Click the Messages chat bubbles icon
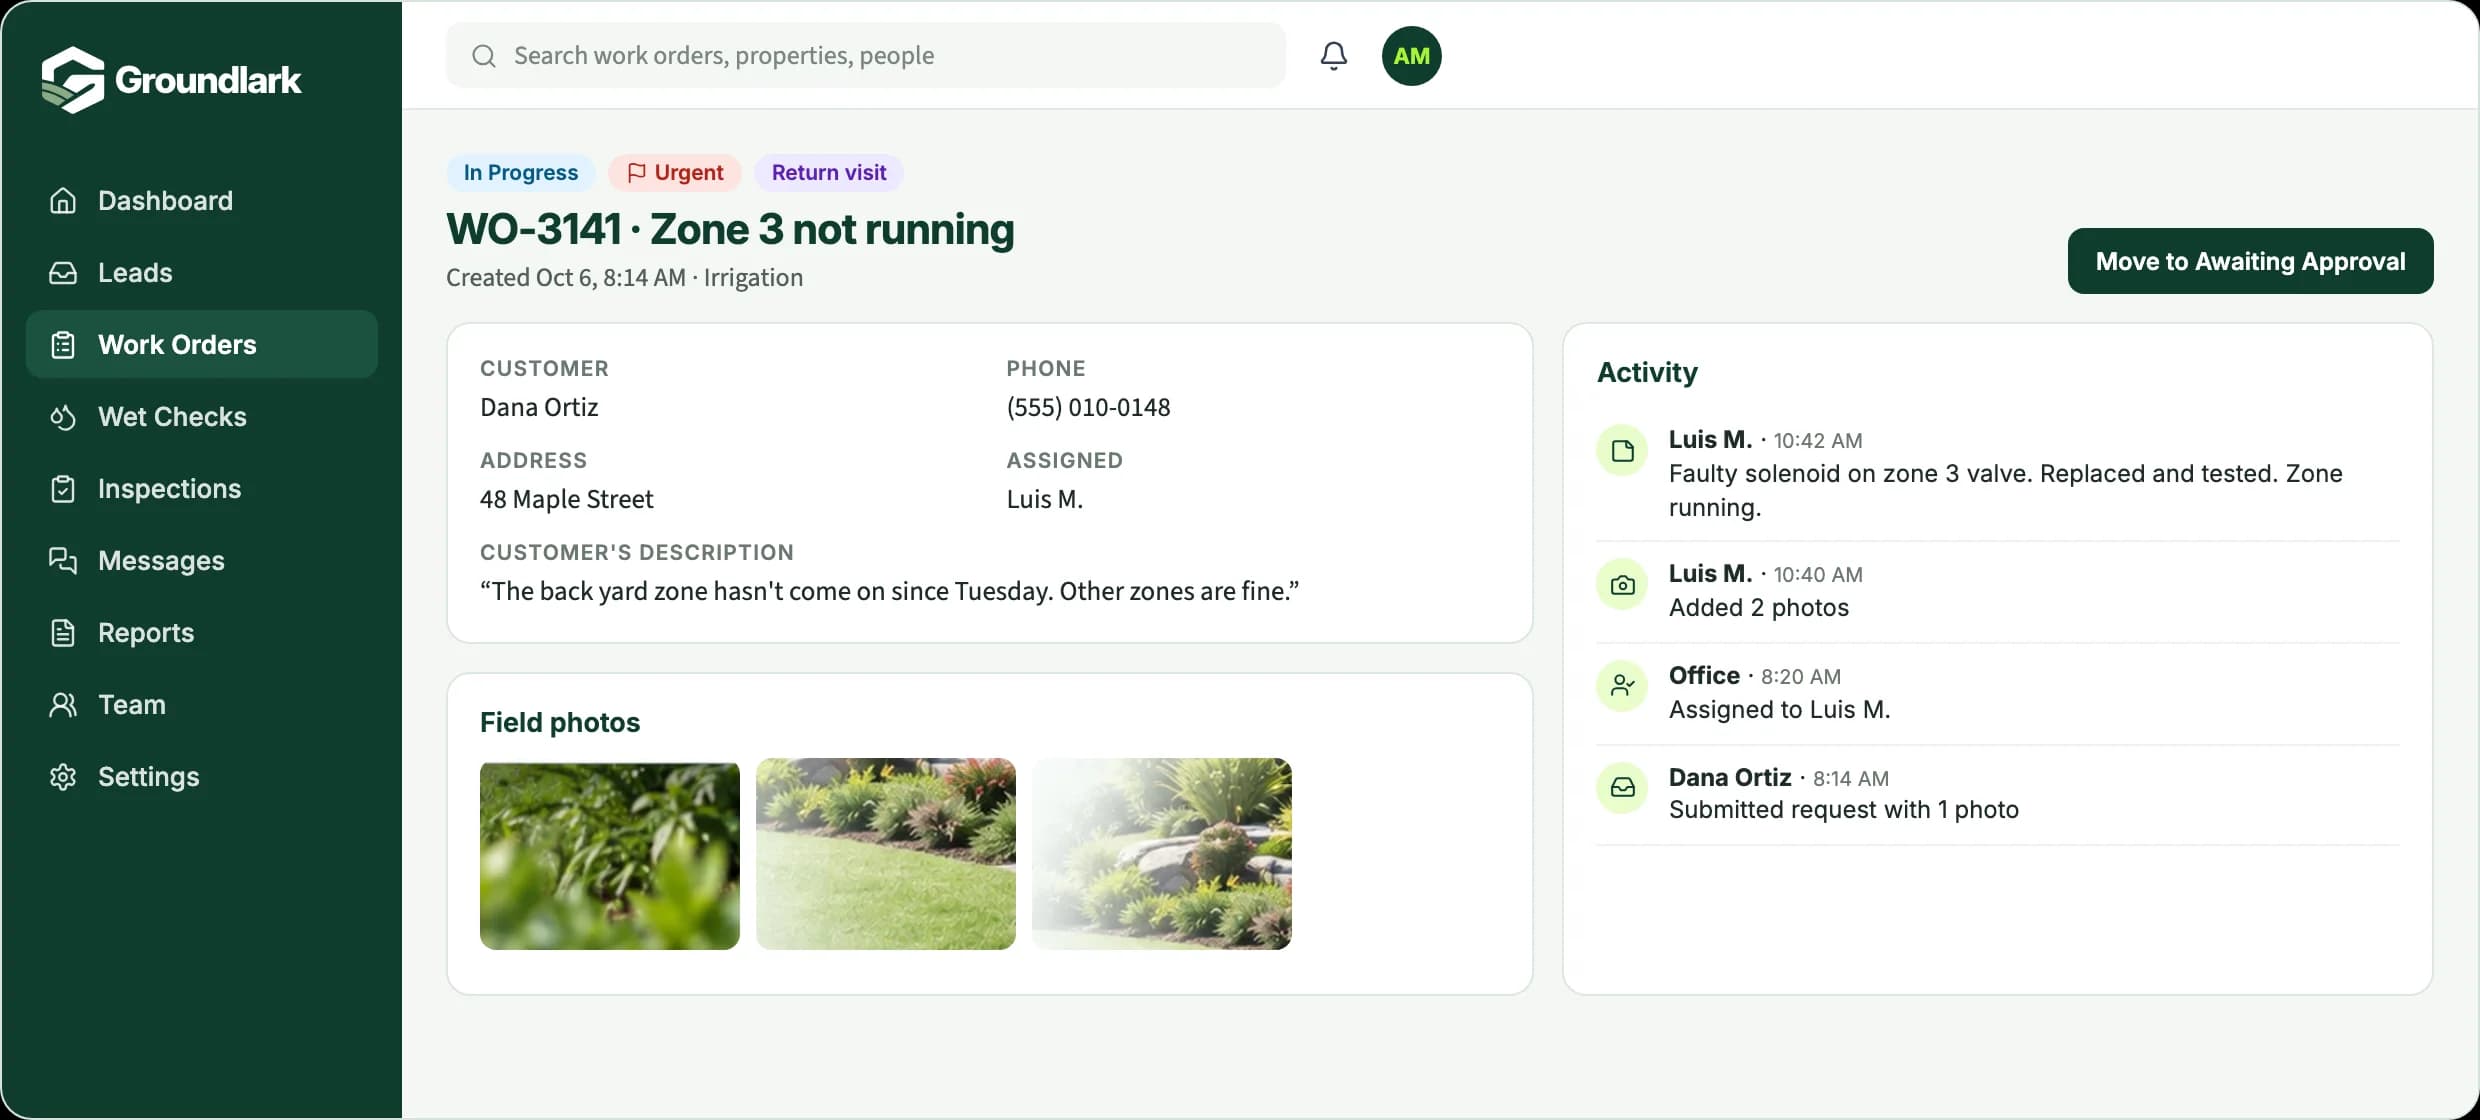Image resolution: width=2480 pixels, height=1120 pixels. 63,561
